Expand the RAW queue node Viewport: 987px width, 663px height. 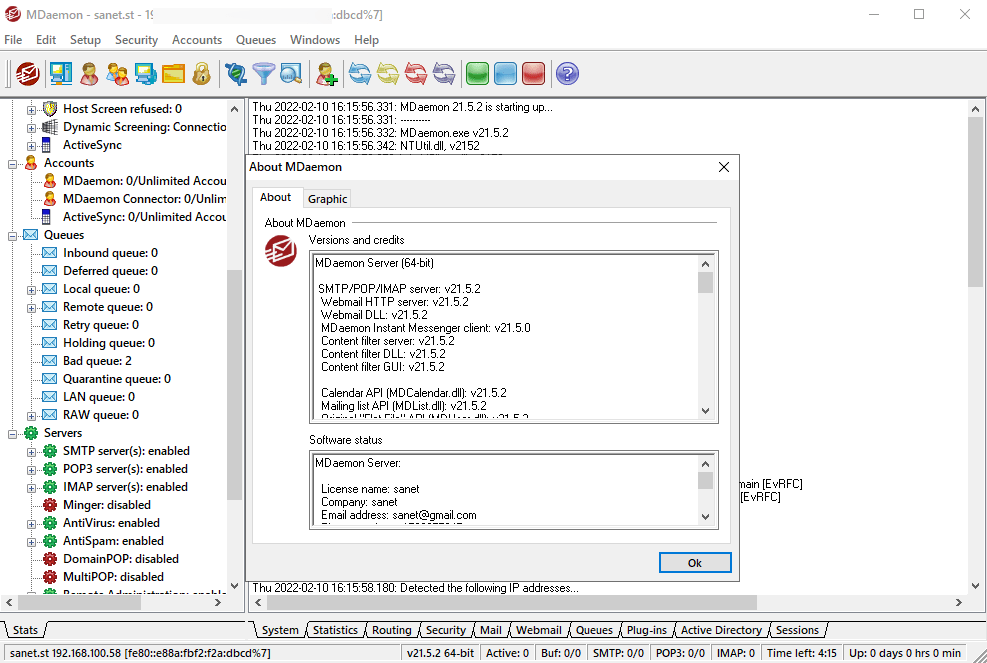[x=31, y=416]
